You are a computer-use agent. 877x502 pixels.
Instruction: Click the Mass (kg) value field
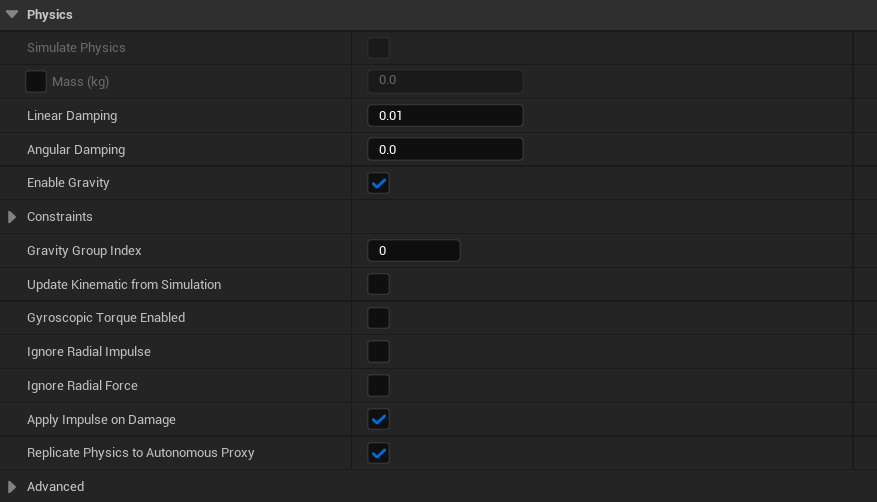pos(445,81)
